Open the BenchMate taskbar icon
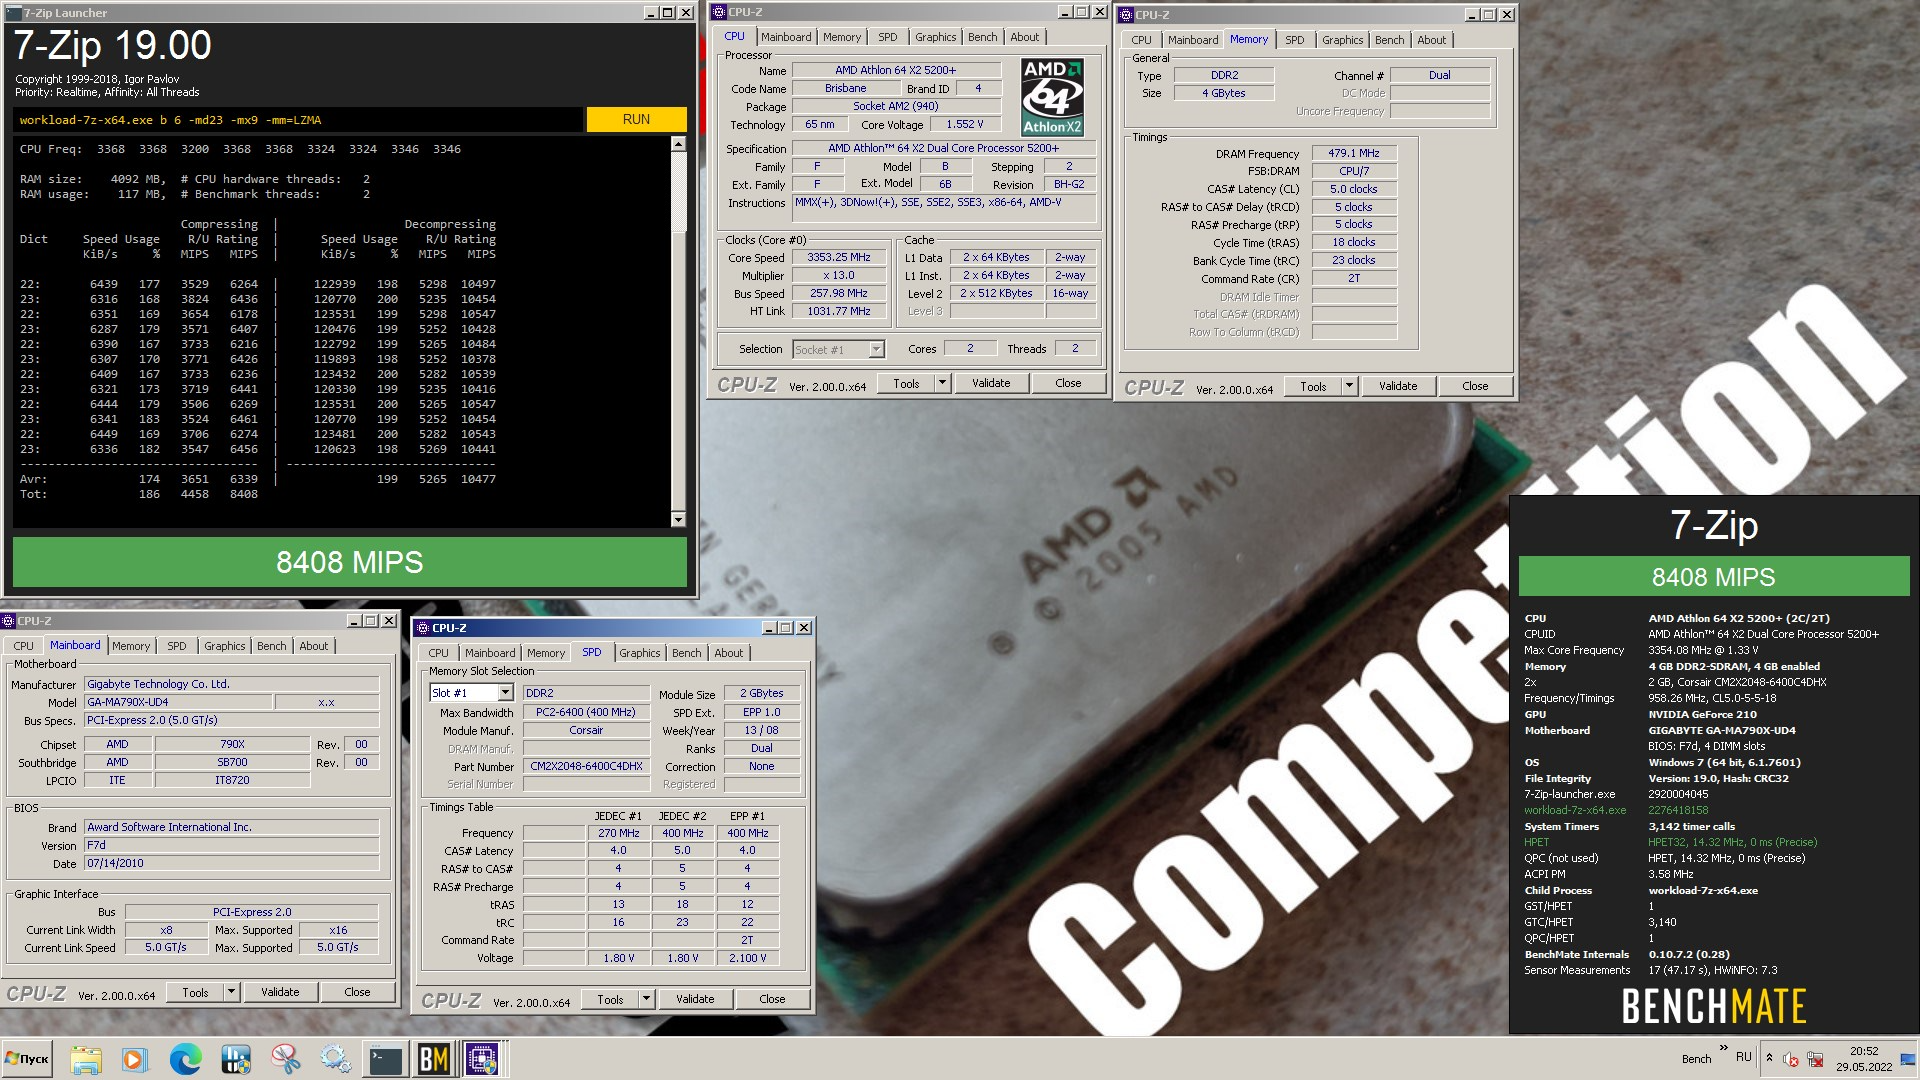This screenshot has width=1920, height=1080. tap(433, 1058)
